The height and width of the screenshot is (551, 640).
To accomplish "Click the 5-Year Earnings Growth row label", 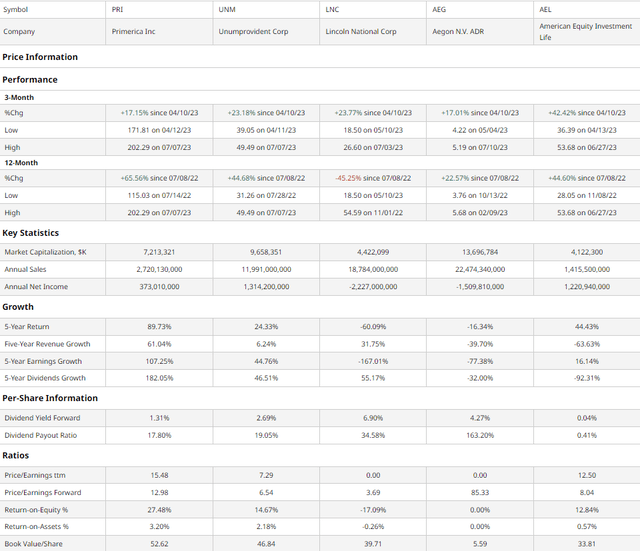I will 43,361.
